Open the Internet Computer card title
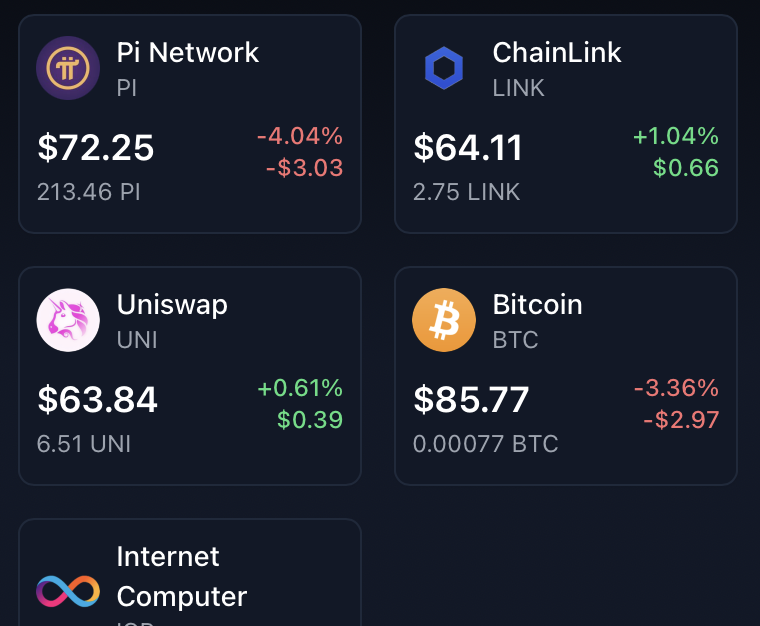 point(182,576)
